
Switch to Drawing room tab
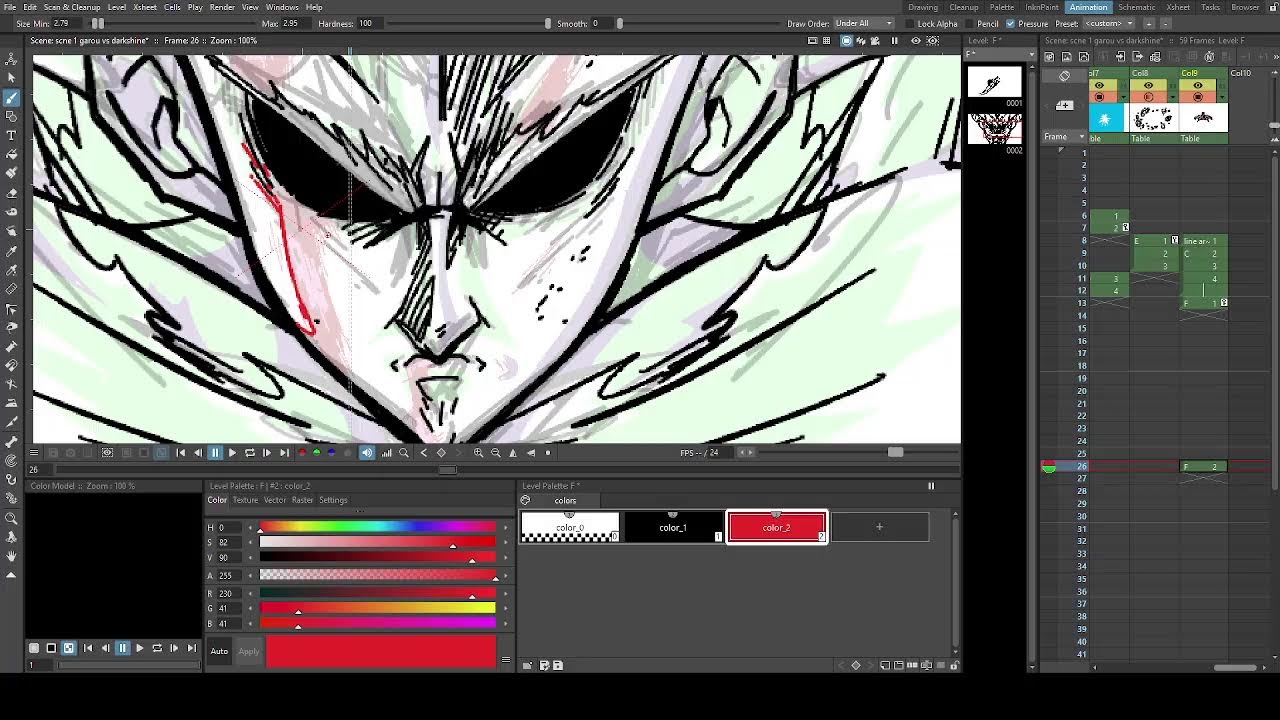923,7
